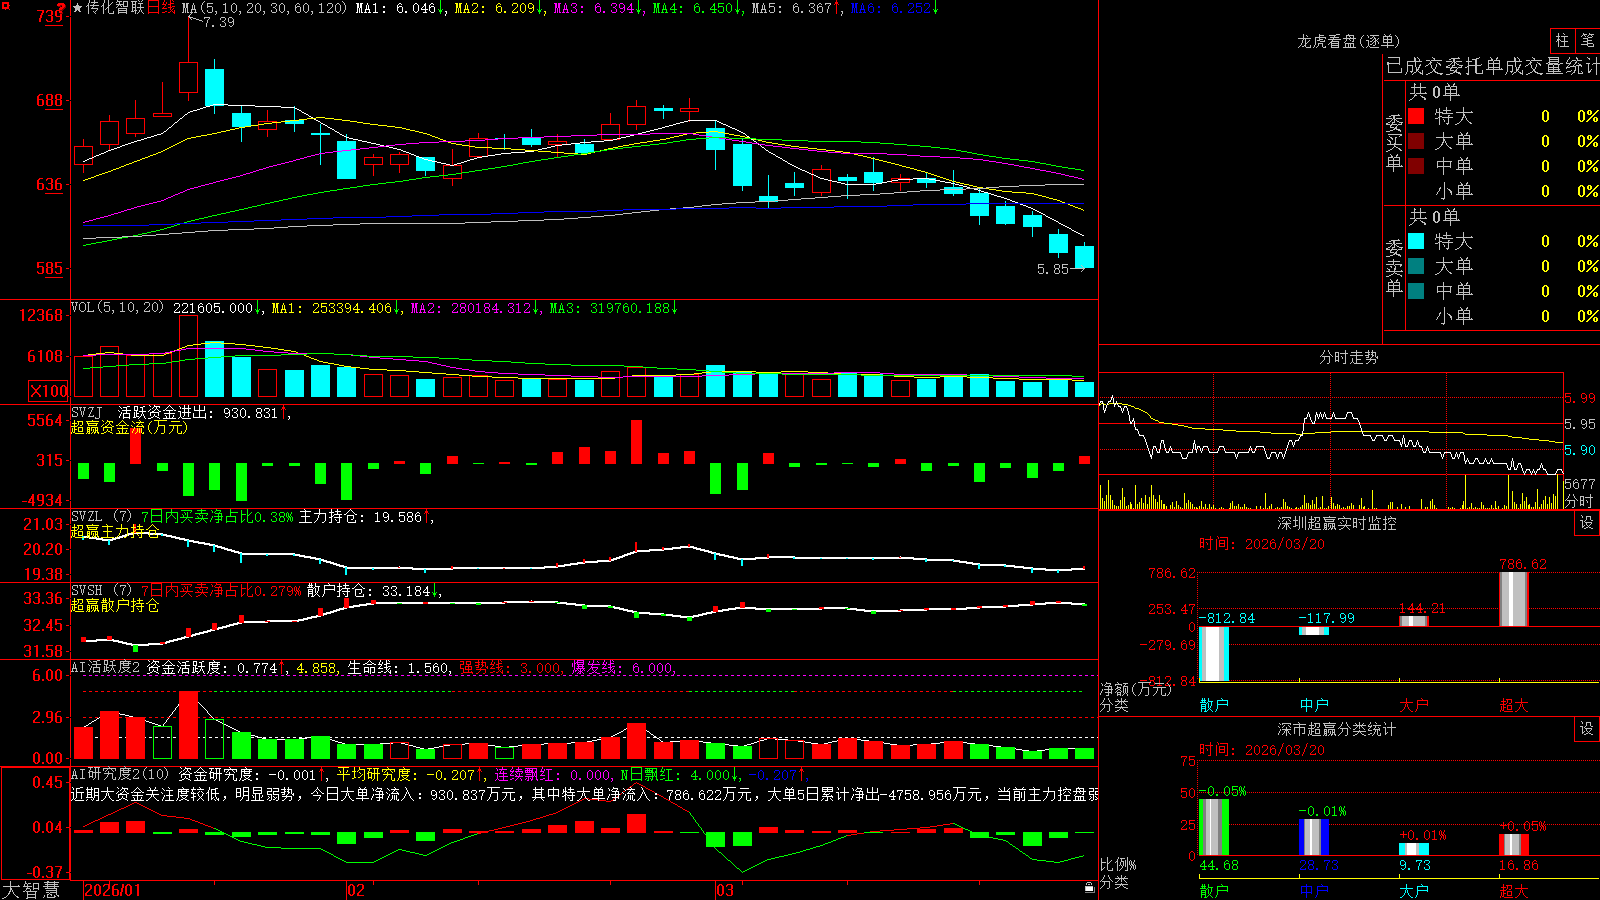
Task: Click the 12368 volume axis label
Action: pyautogui.click(x=41, y=315)
